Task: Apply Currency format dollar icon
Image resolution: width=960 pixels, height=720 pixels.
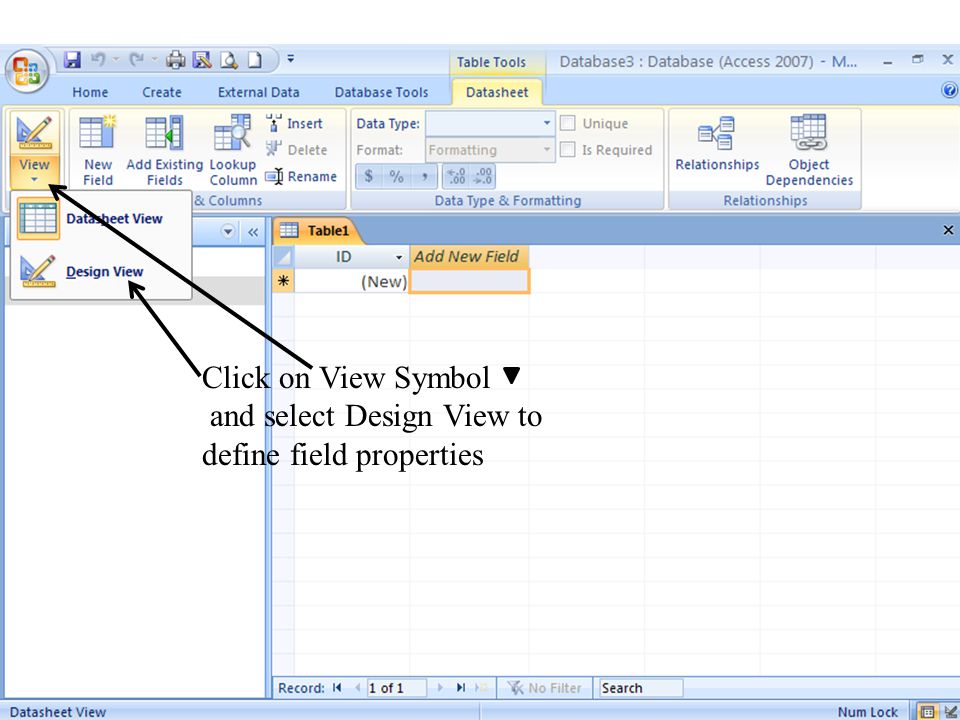Action: click(x=369, y=176)
